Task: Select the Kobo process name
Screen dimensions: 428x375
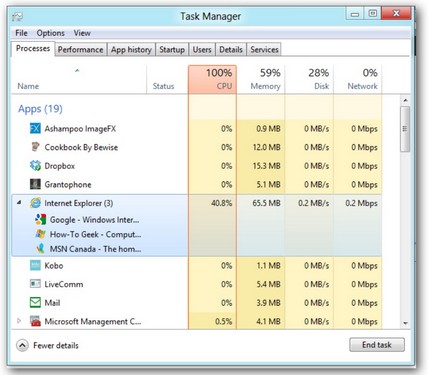Action: (54, 266)
